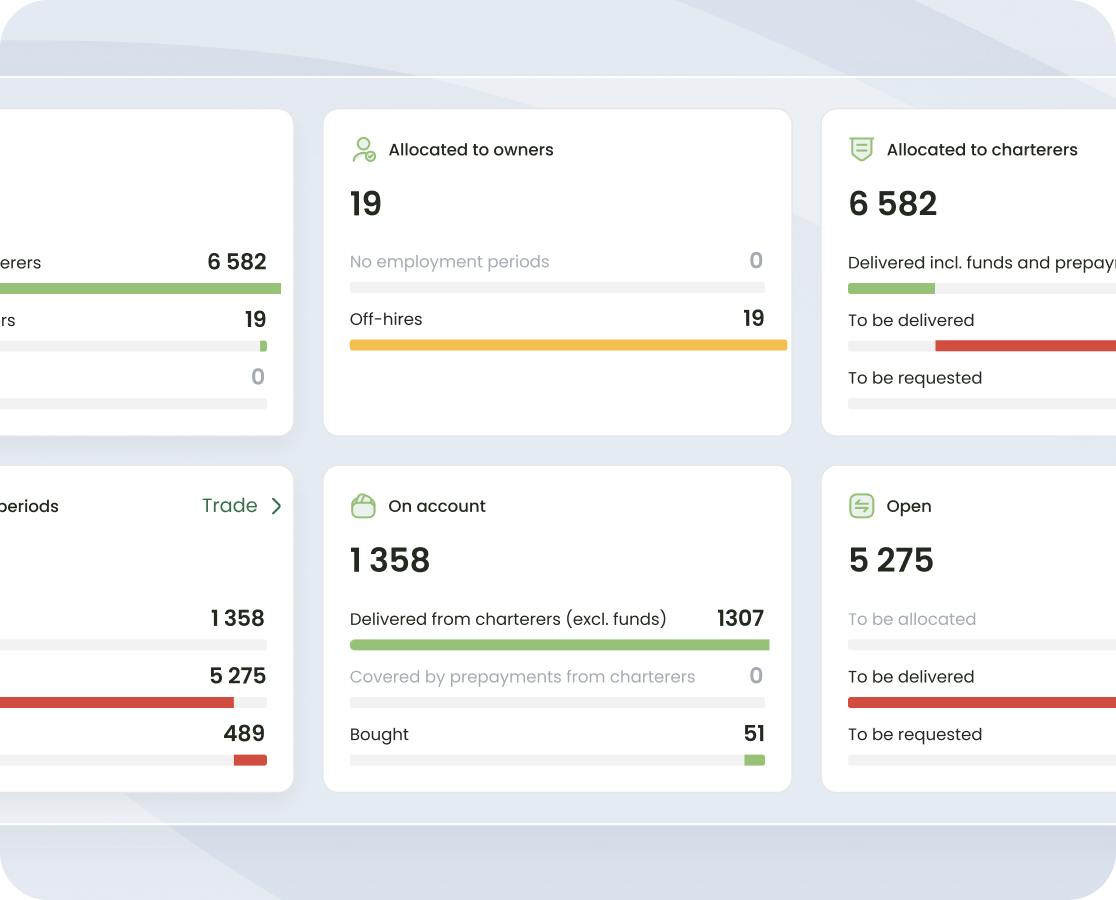Click the Bought row label

[x=379, y=734]
